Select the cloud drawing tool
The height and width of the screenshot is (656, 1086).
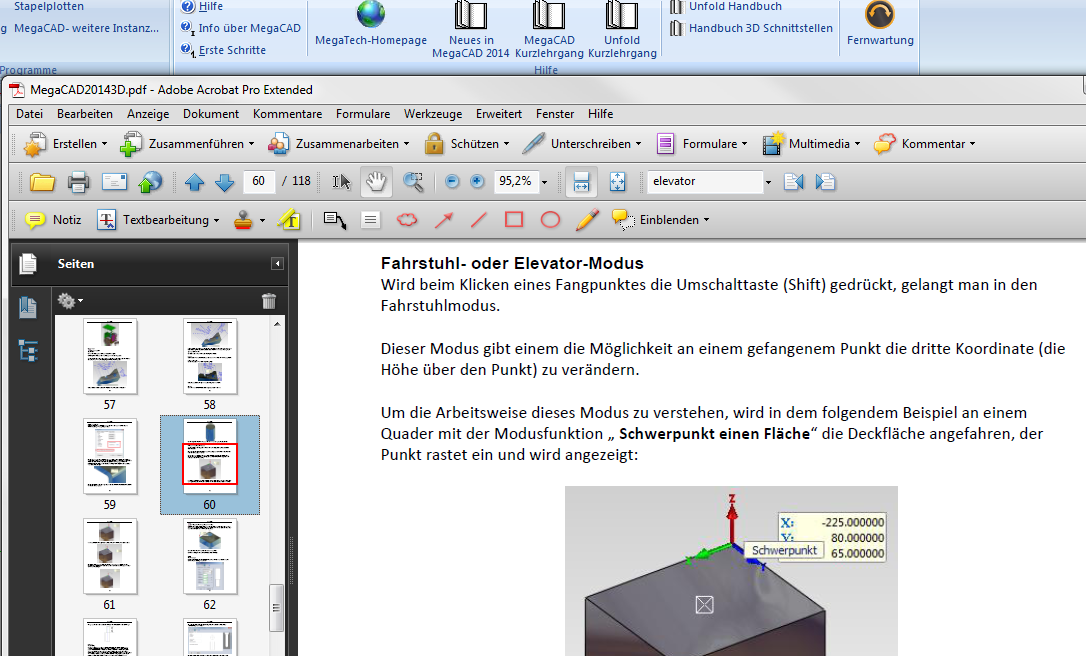407,220
